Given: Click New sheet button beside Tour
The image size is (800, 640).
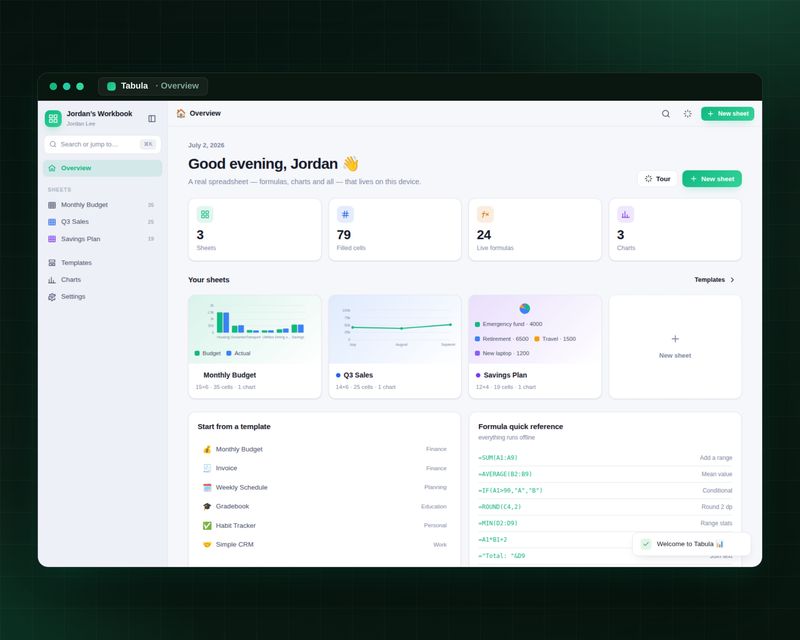Looking at the screenshot, I should pyautogui.click(x=712, y=179).
